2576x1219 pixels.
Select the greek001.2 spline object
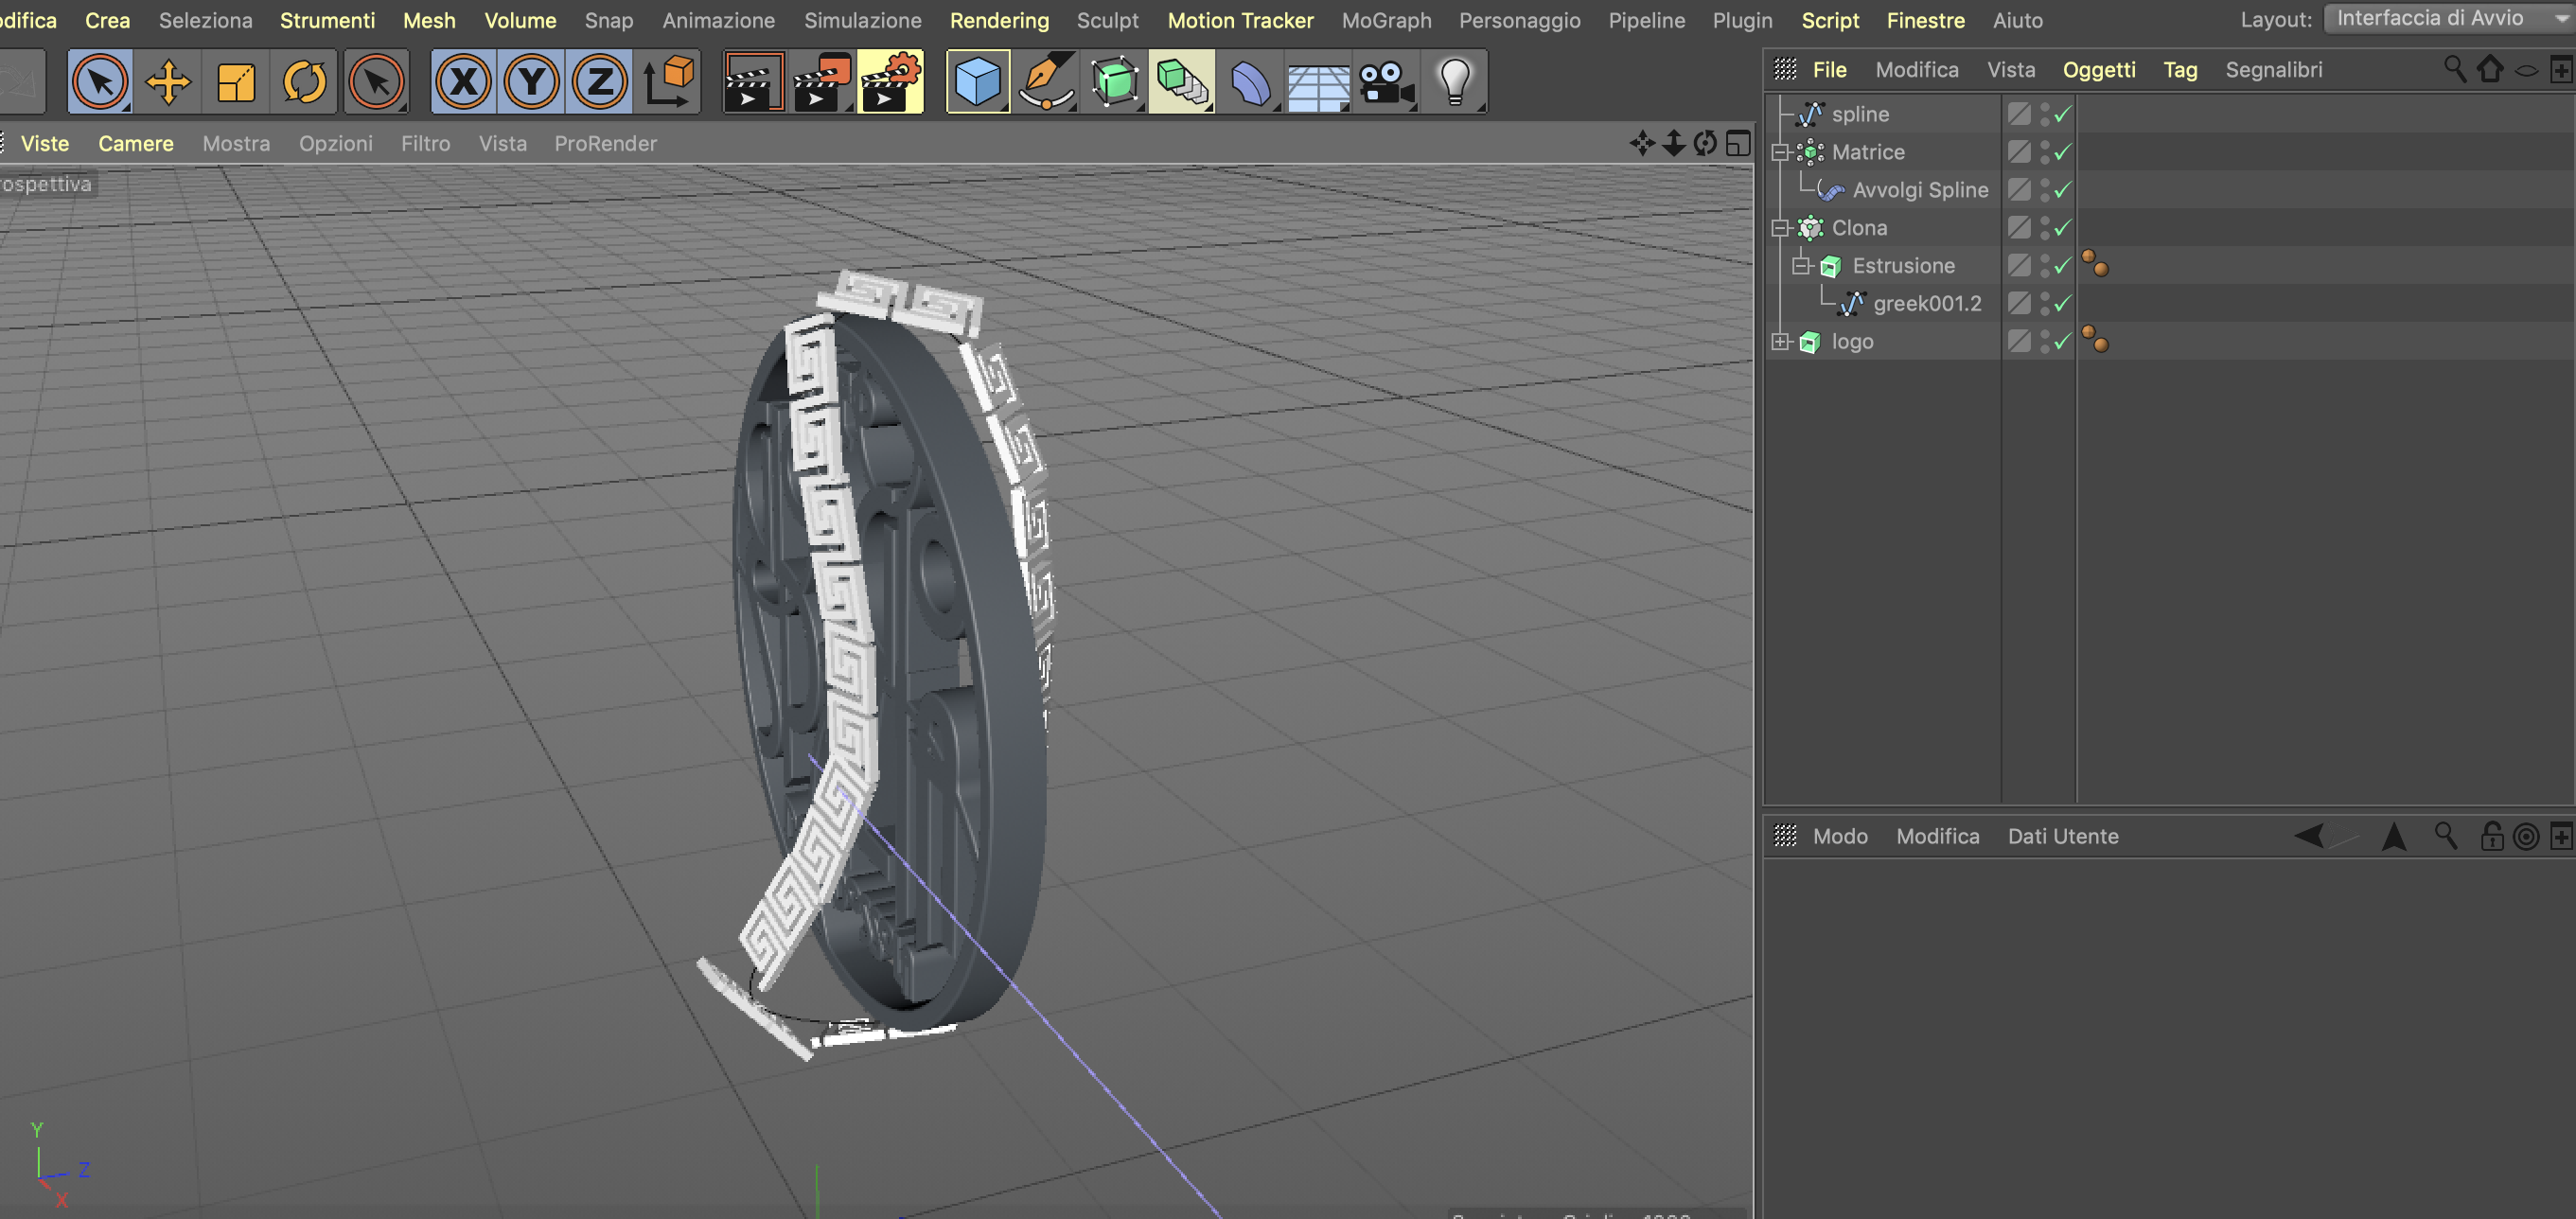tap(1926, 304)
